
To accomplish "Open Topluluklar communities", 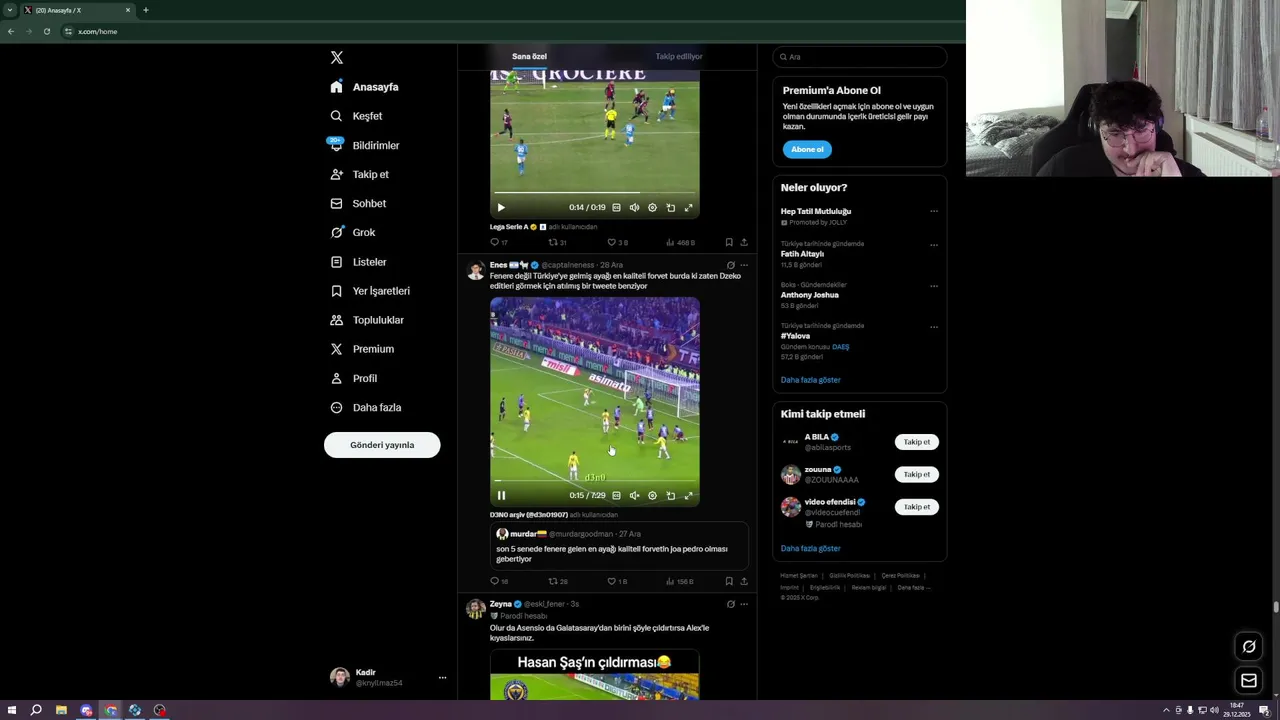I will point(367,320).
